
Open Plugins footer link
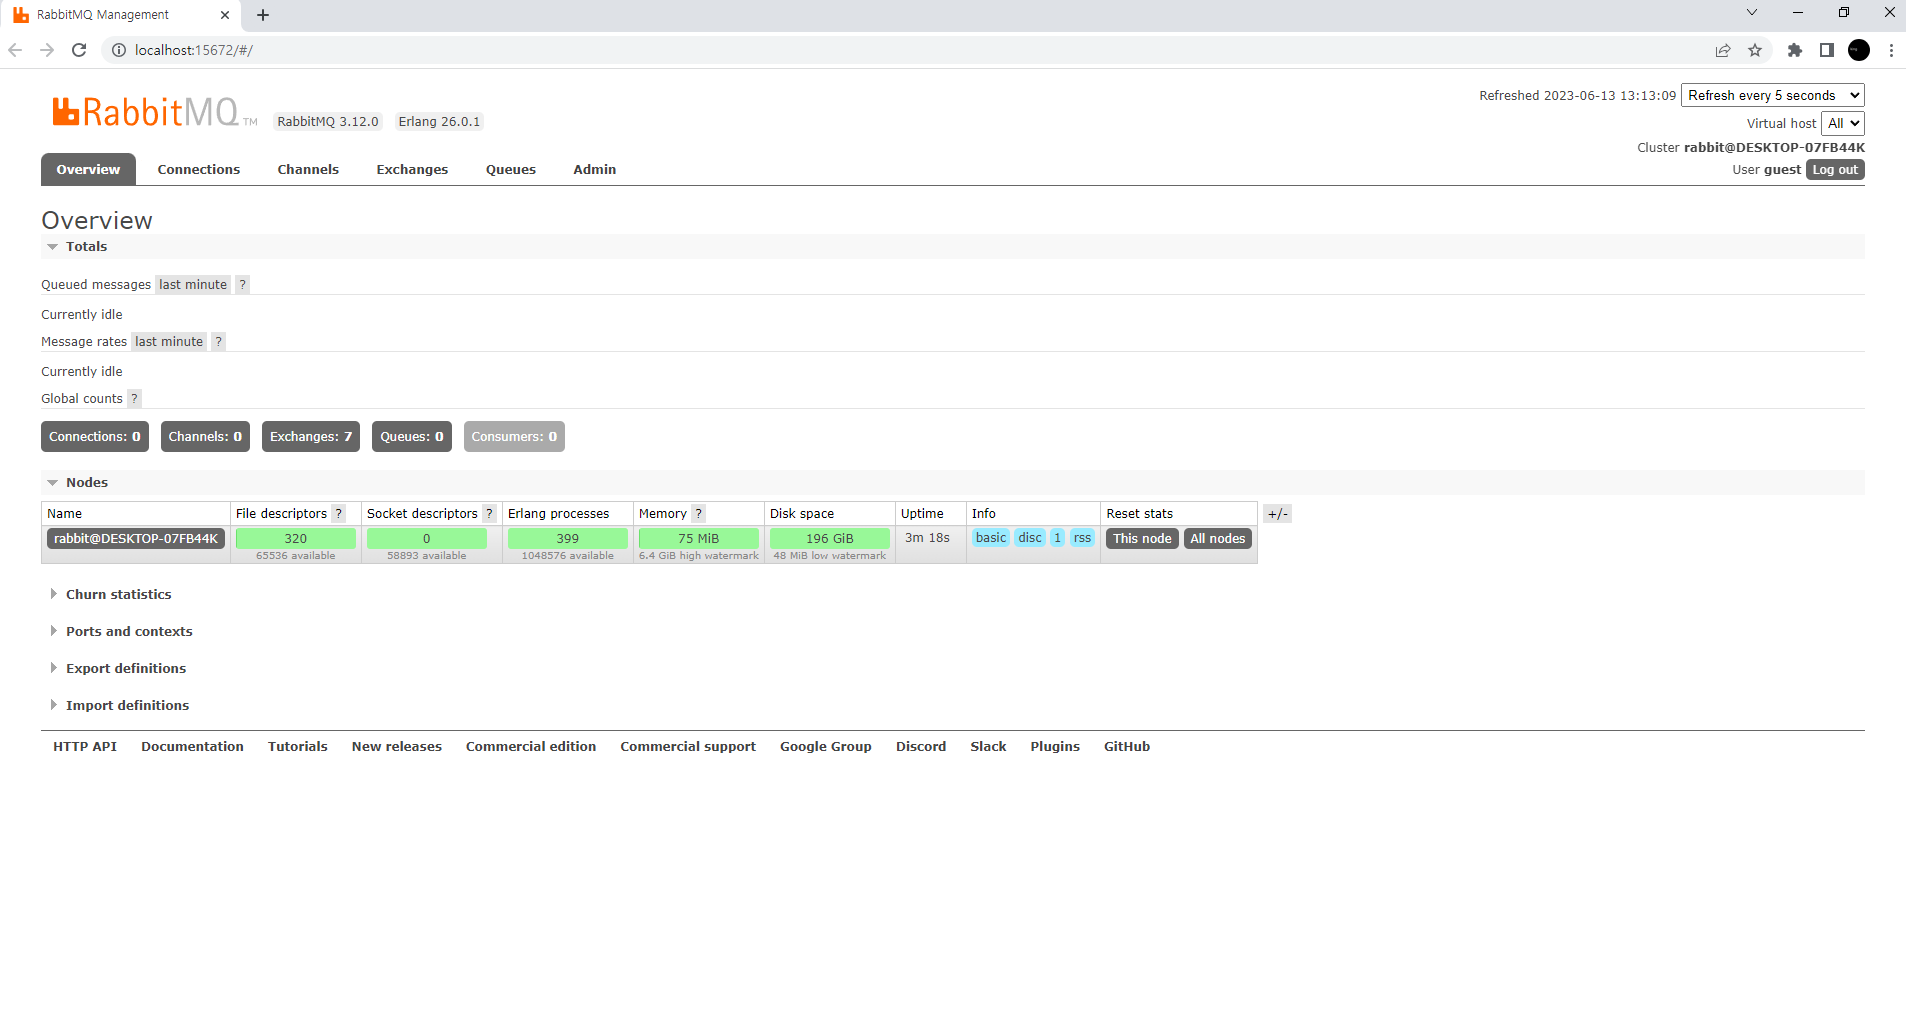point(1055,747)
